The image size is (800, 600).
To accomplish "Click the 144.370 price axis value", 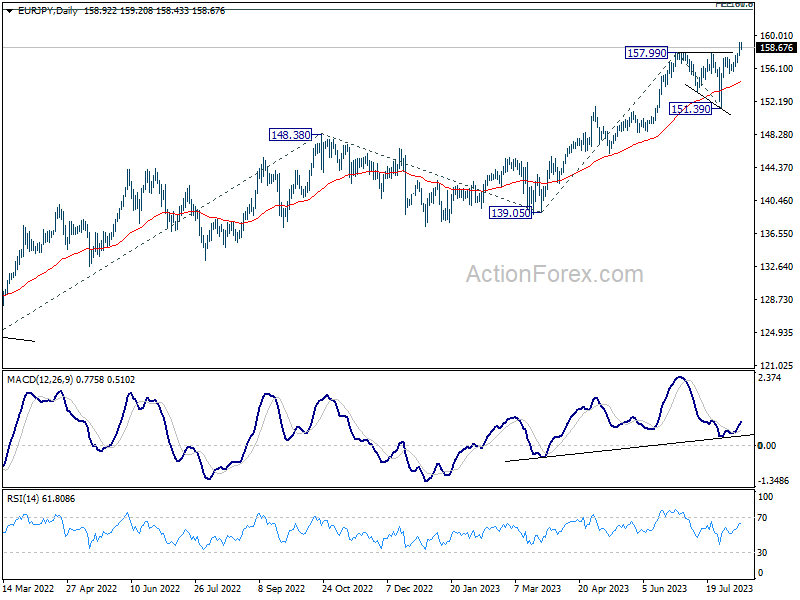I will pyautogui.click(x=777, y=167).
